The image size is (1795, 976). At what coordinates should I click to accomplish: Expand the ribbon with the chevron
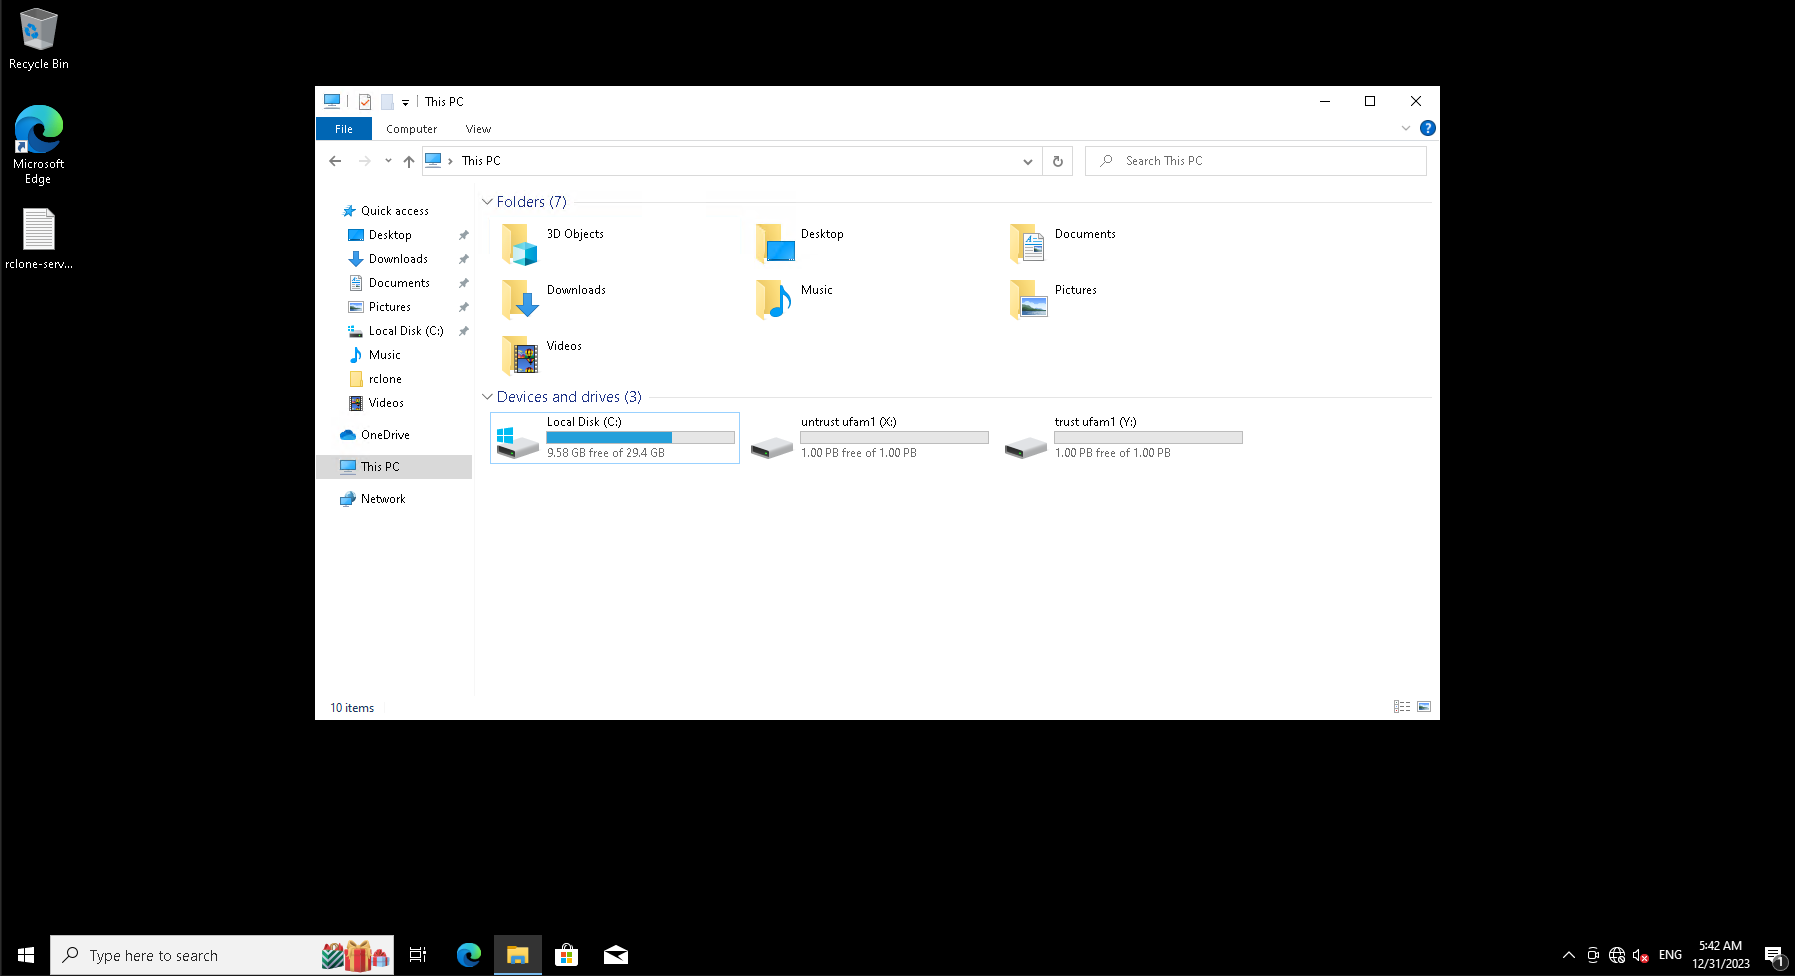[1405, 128]
